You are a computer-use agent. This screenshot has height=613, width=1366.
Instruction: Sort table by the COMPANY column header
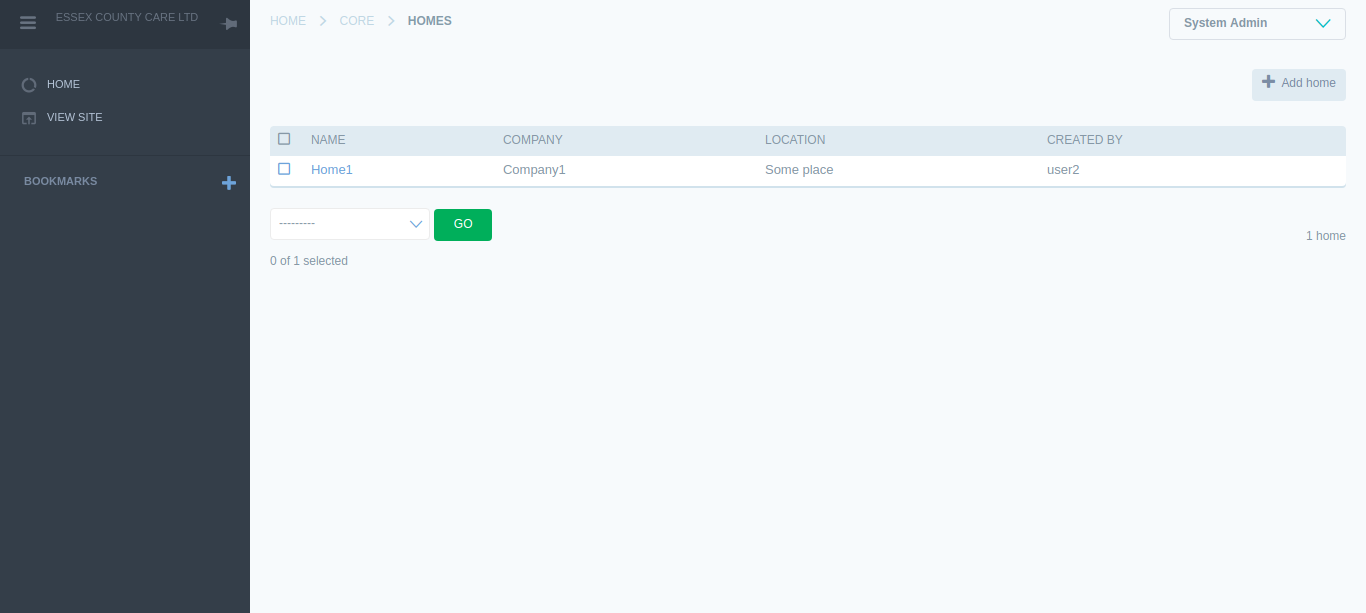click(x=532, y=140)
